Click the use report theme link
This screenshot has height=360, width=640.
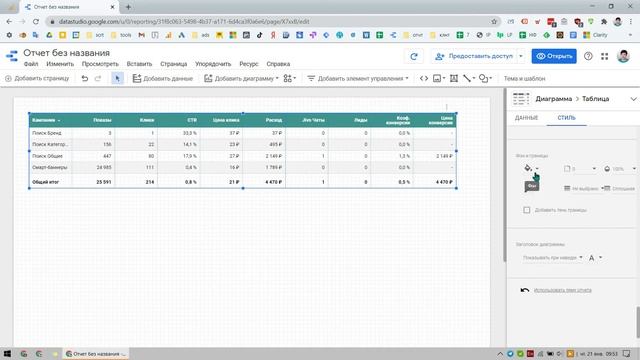pyautogui.click(x=562, y=290)
